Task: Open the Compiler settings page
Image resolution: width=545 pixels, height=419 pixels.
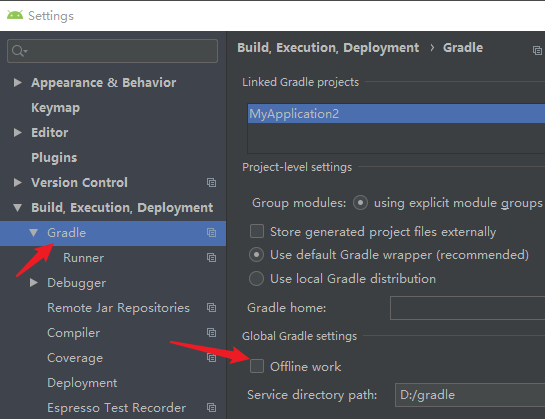Action: coord(74,333)
